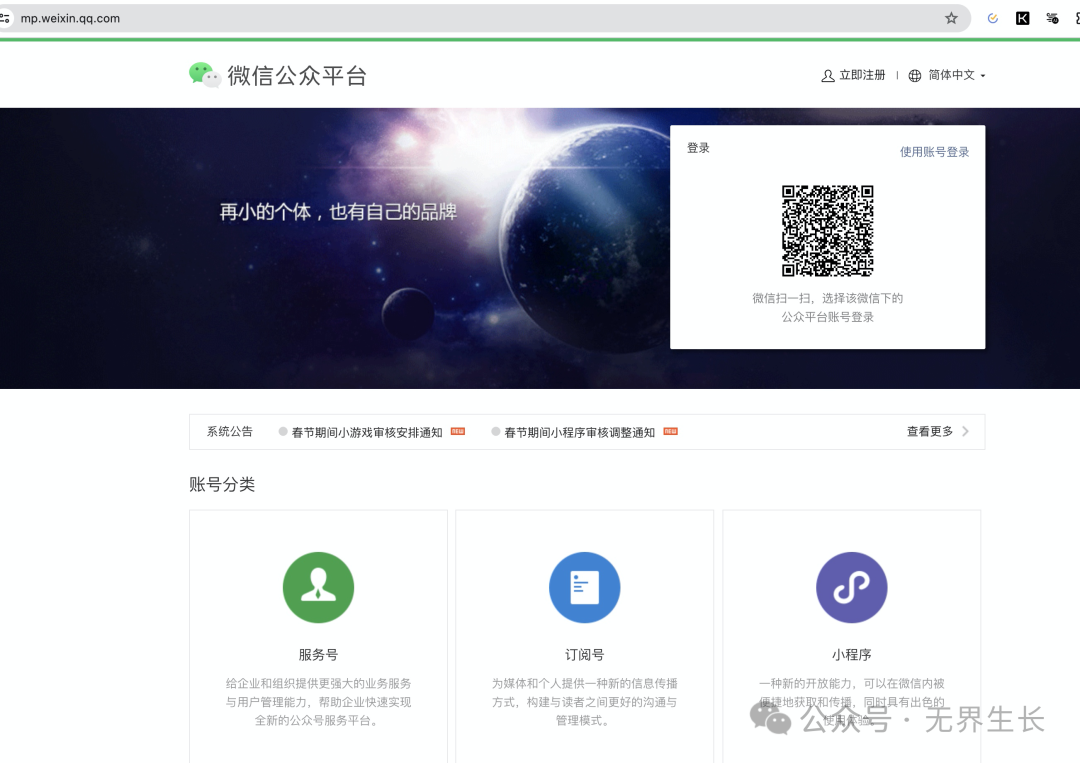Viewport: 1080px width, 763px height.
Task: Open the 立即注册 registration link
Action: [x=862, y=75]
